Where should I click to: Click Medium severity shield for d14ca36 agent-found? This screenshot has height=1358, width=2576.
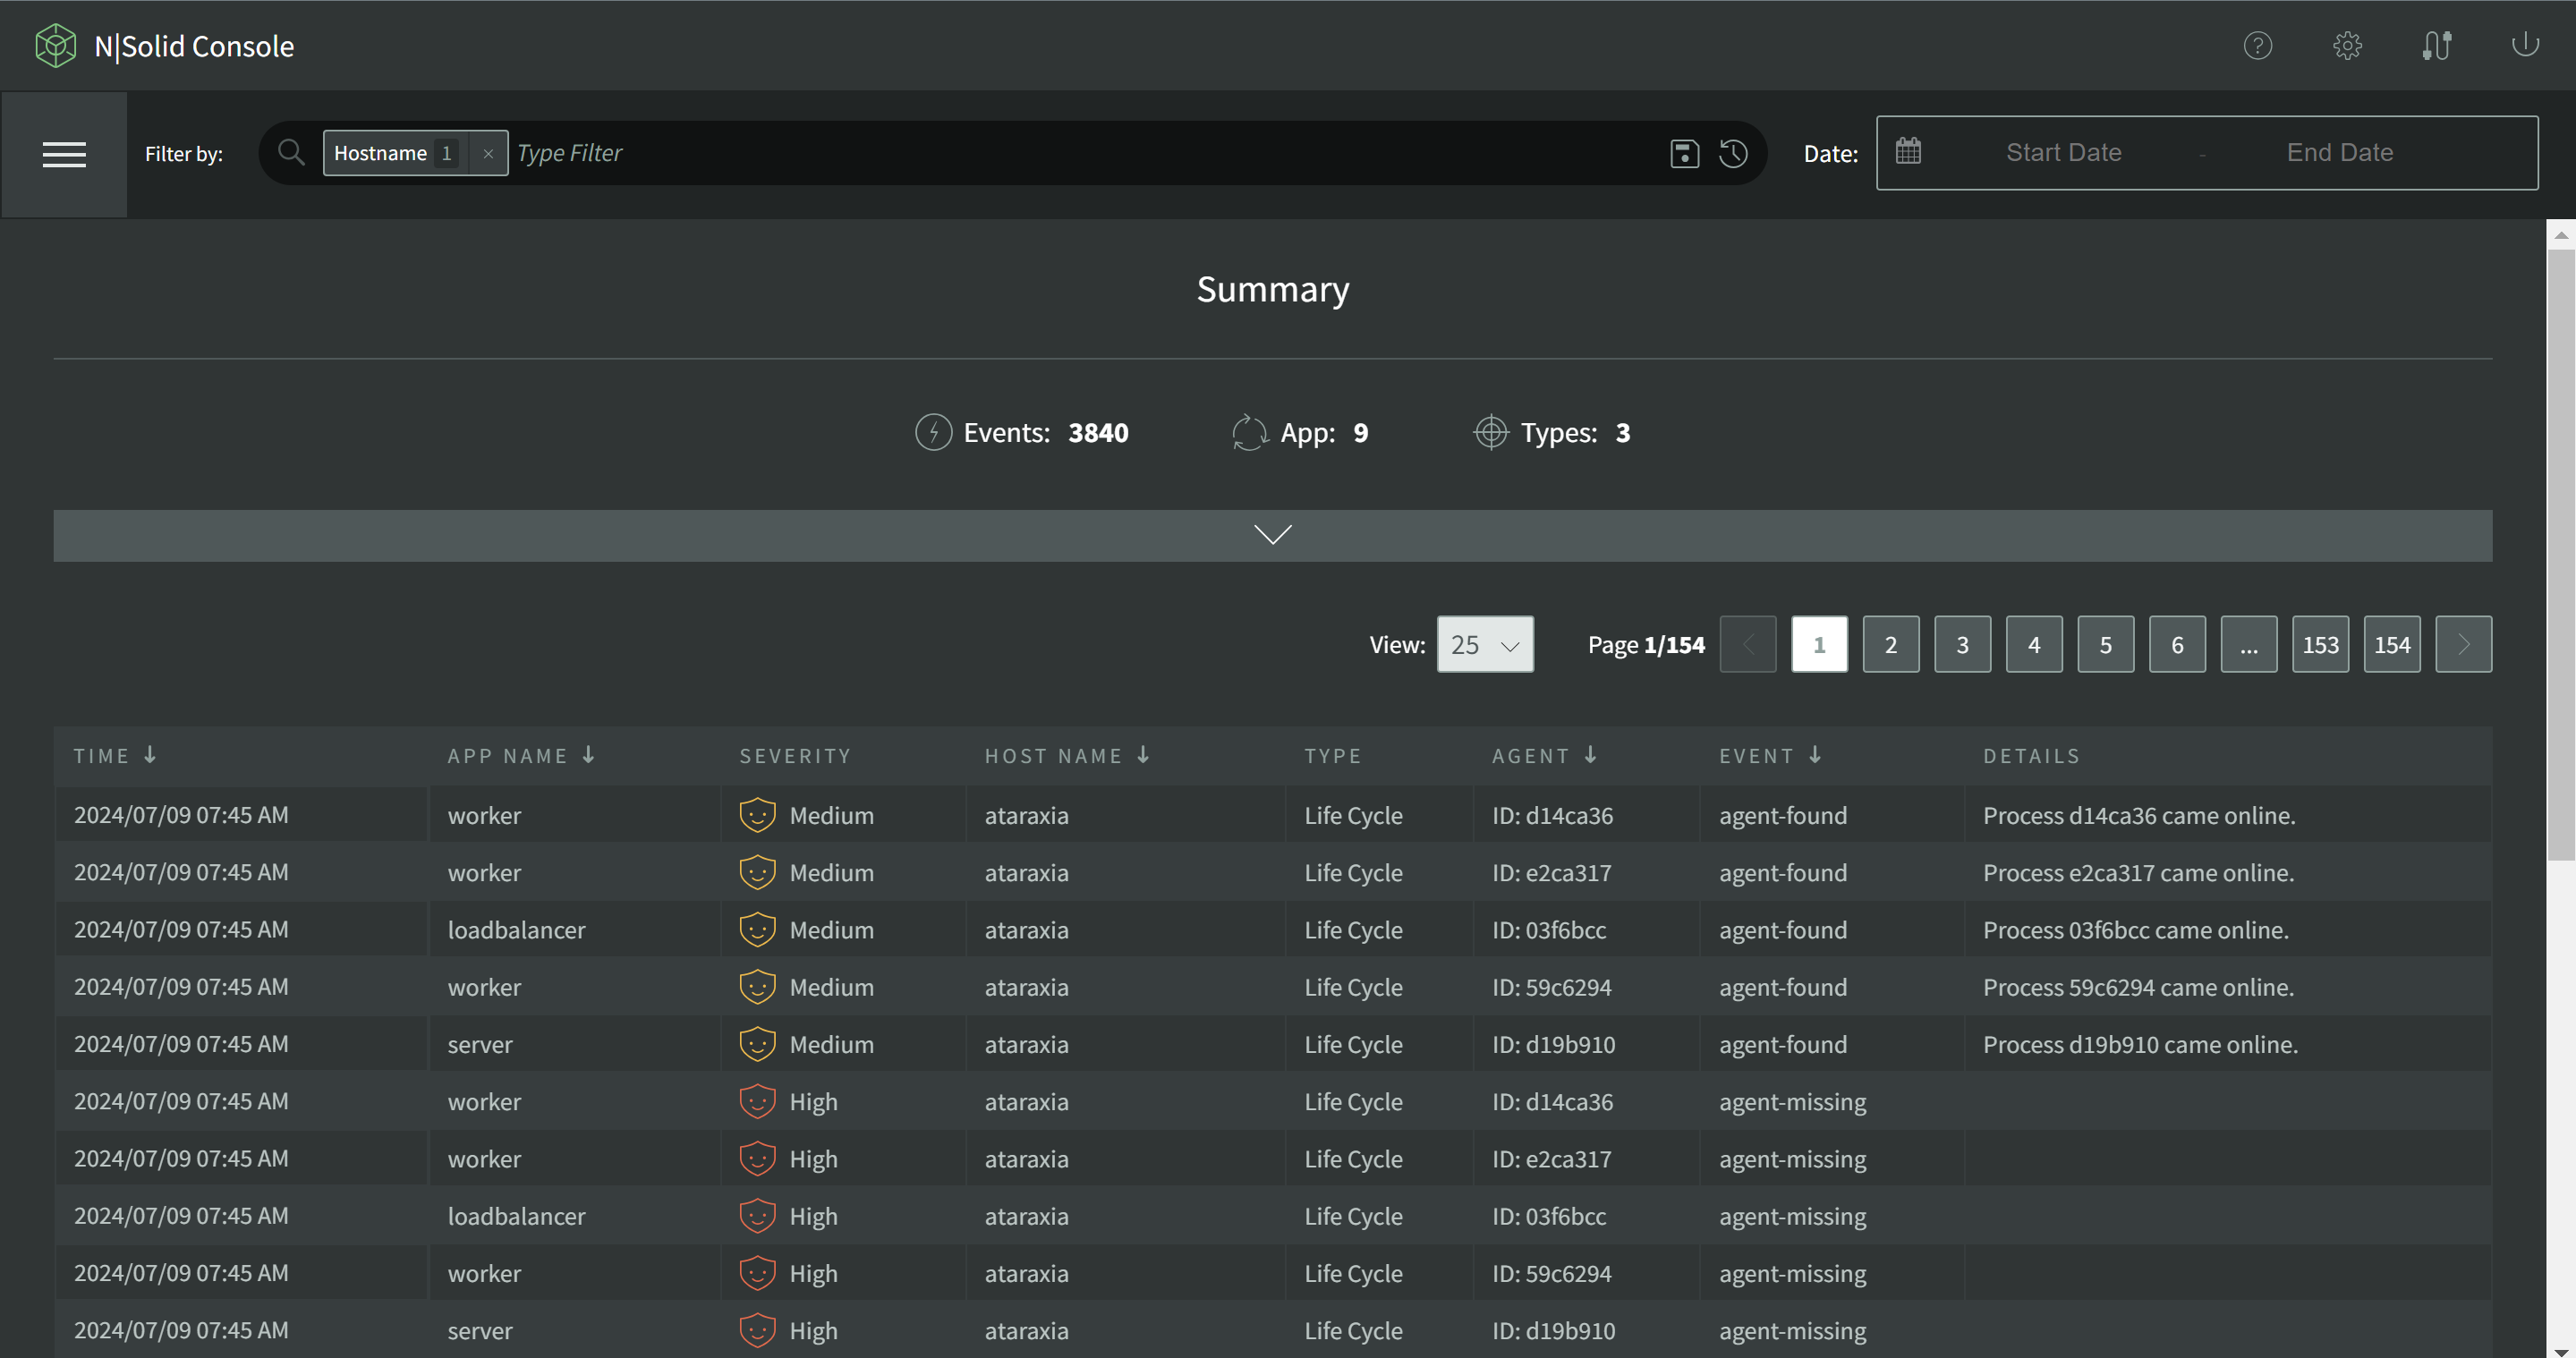757,815
